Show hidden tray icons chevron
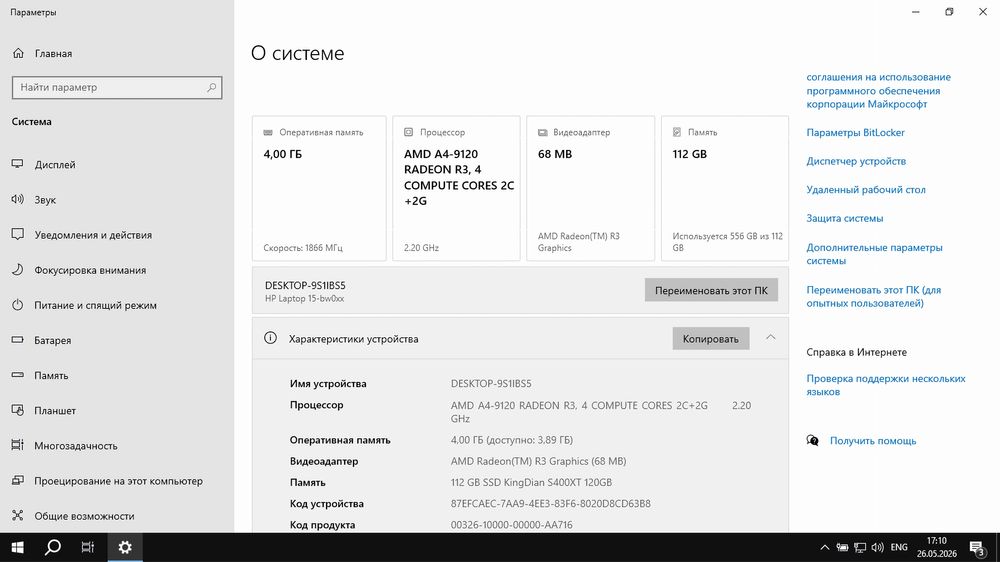This screenshot has height=562, width=1000. click(825, 547)
